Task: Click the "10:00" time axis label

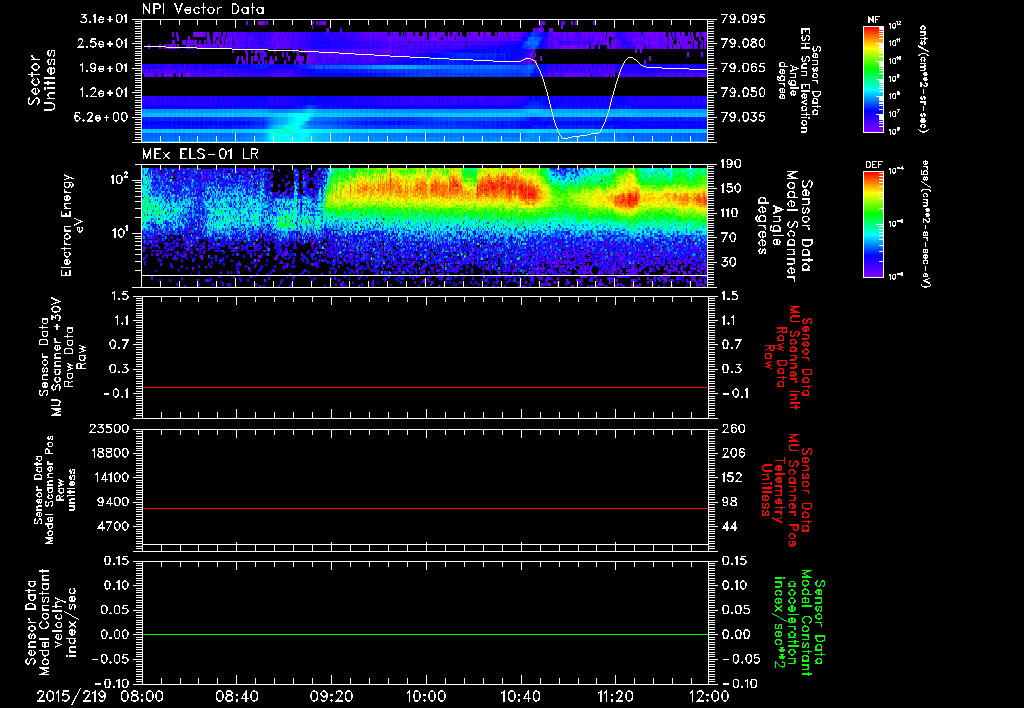Action: pos(425,697)
